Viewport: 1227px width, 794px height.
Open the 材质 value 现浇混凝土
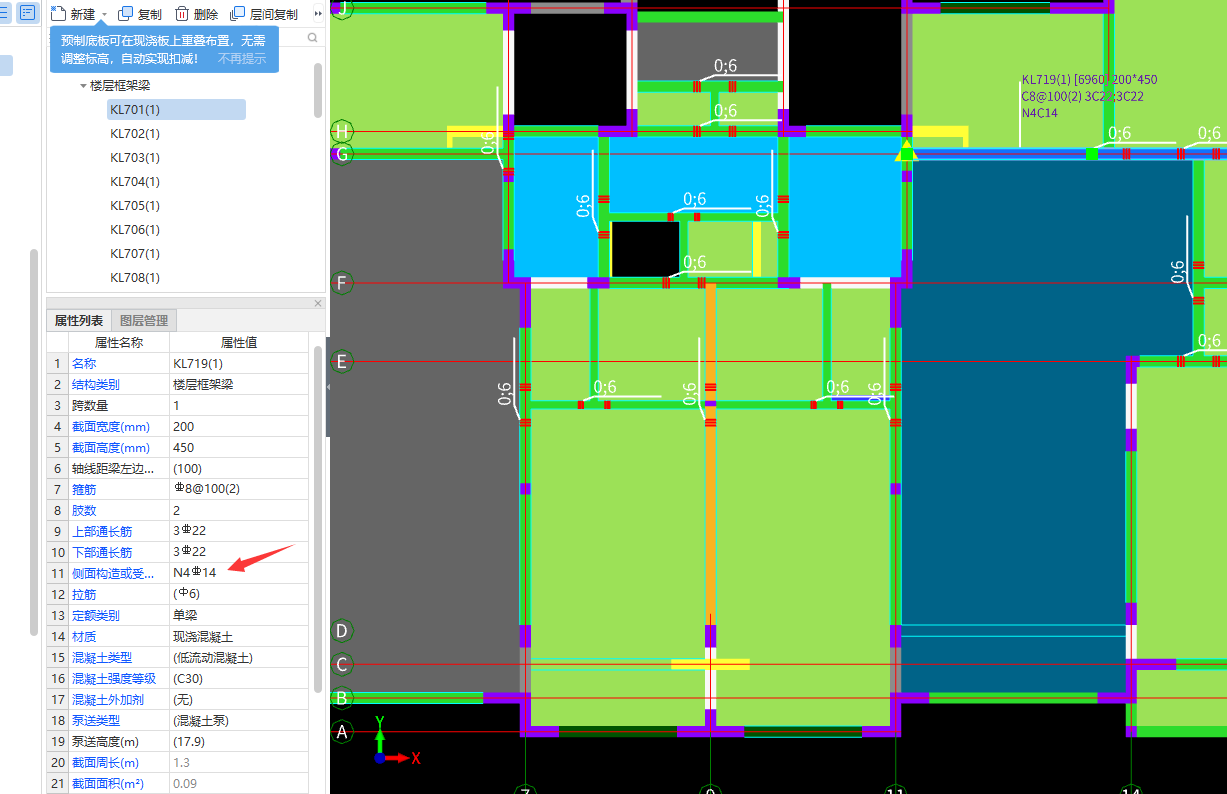(239, 636)
